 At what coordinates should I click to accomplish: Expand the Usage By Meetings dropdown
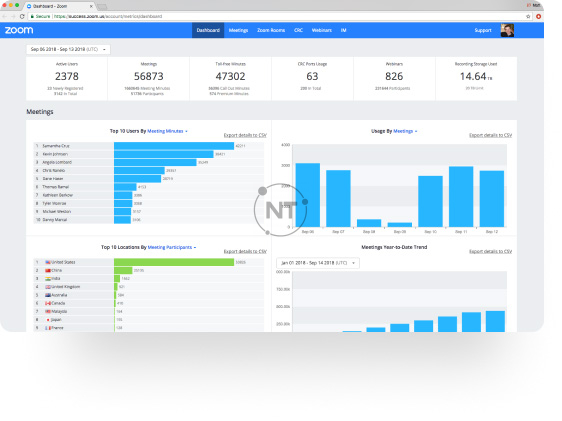pyautogui.click(x=405, y=131)
